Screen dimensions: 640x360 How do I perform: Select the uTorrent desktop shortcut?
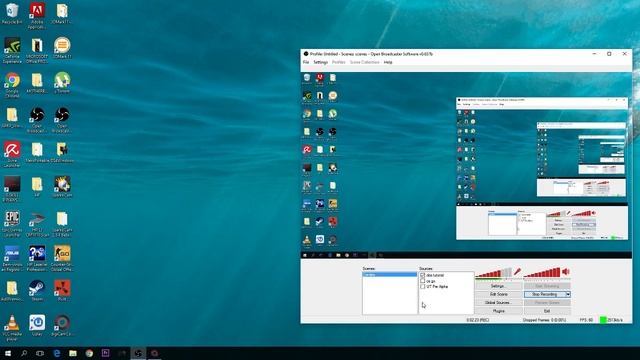click(x=62, y=82)
